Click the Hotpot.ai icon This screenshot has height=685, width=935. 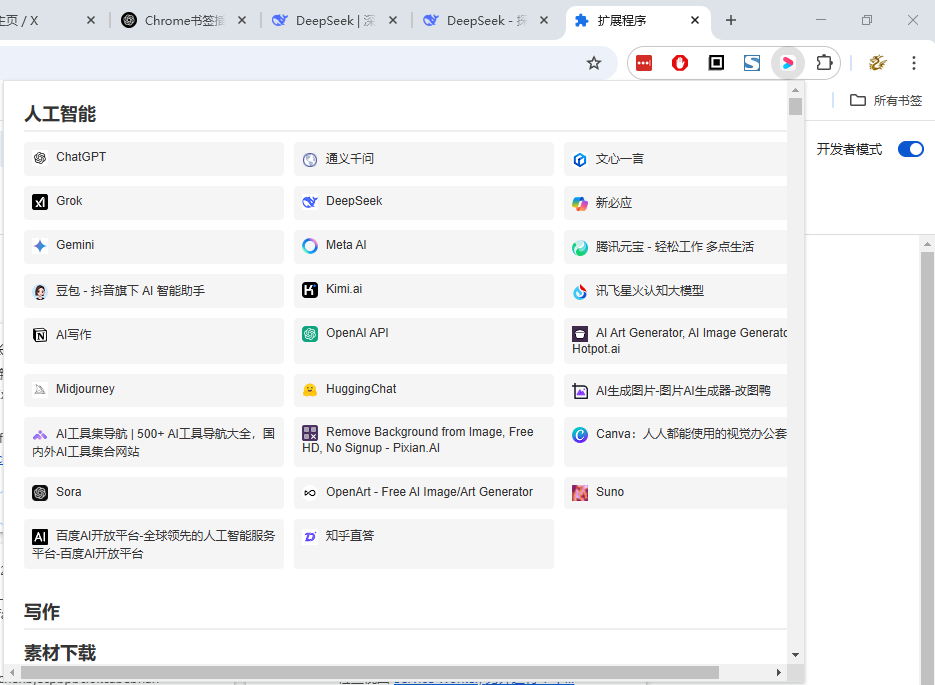(x=580, y=334)
